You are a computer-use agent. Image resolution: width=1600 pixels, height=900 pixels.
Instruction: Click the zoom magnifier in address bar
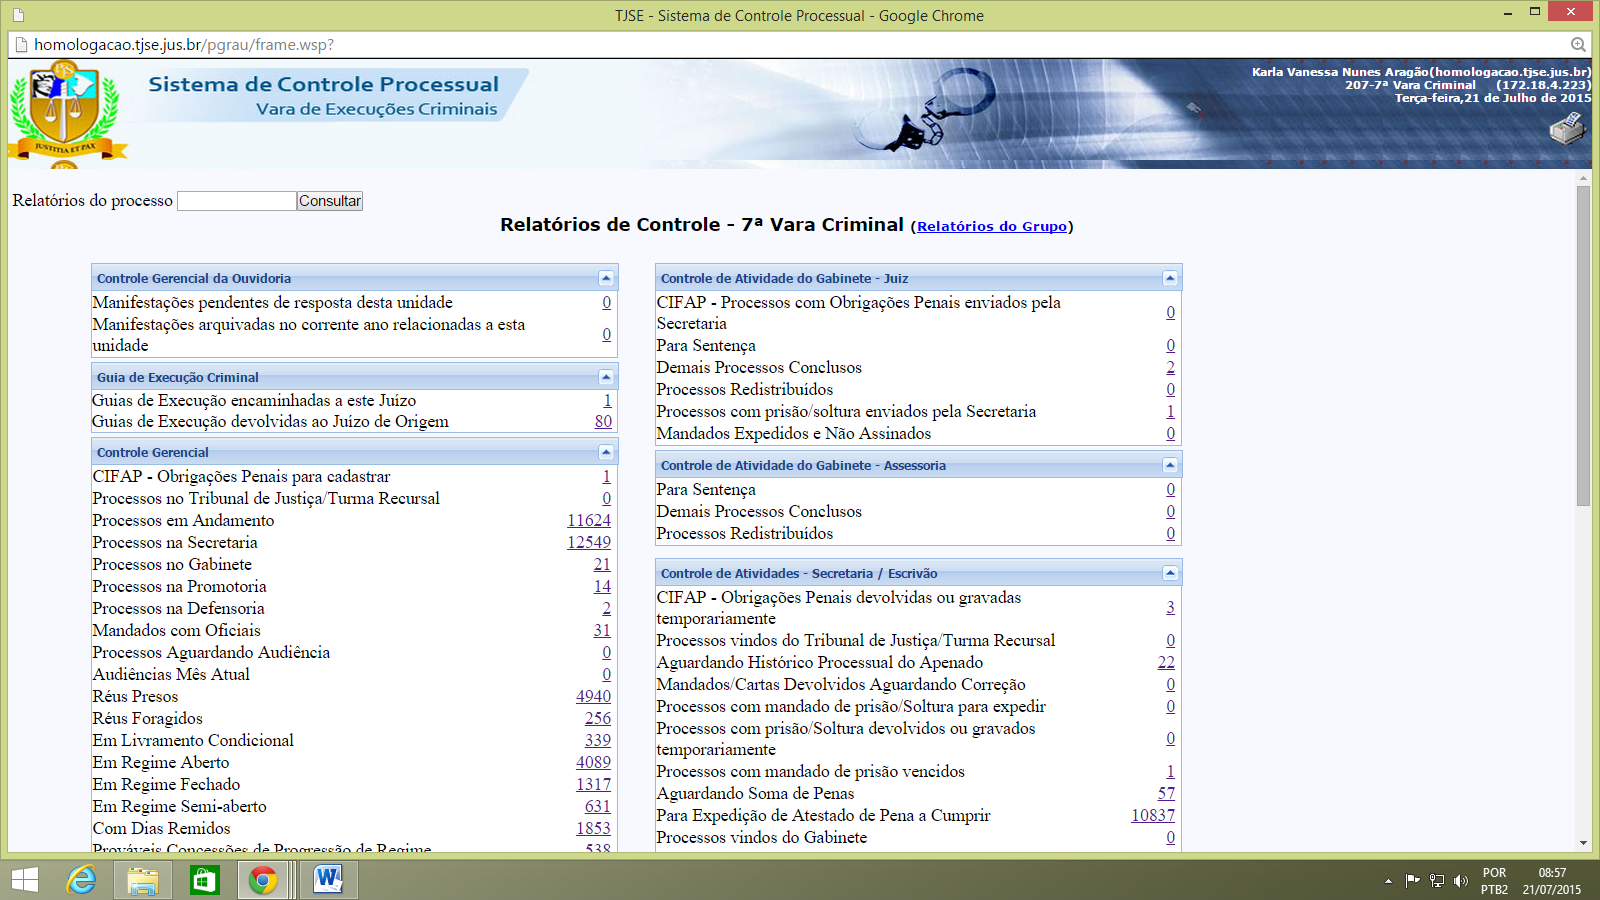pyautogui.click(x=1578, y=44)
